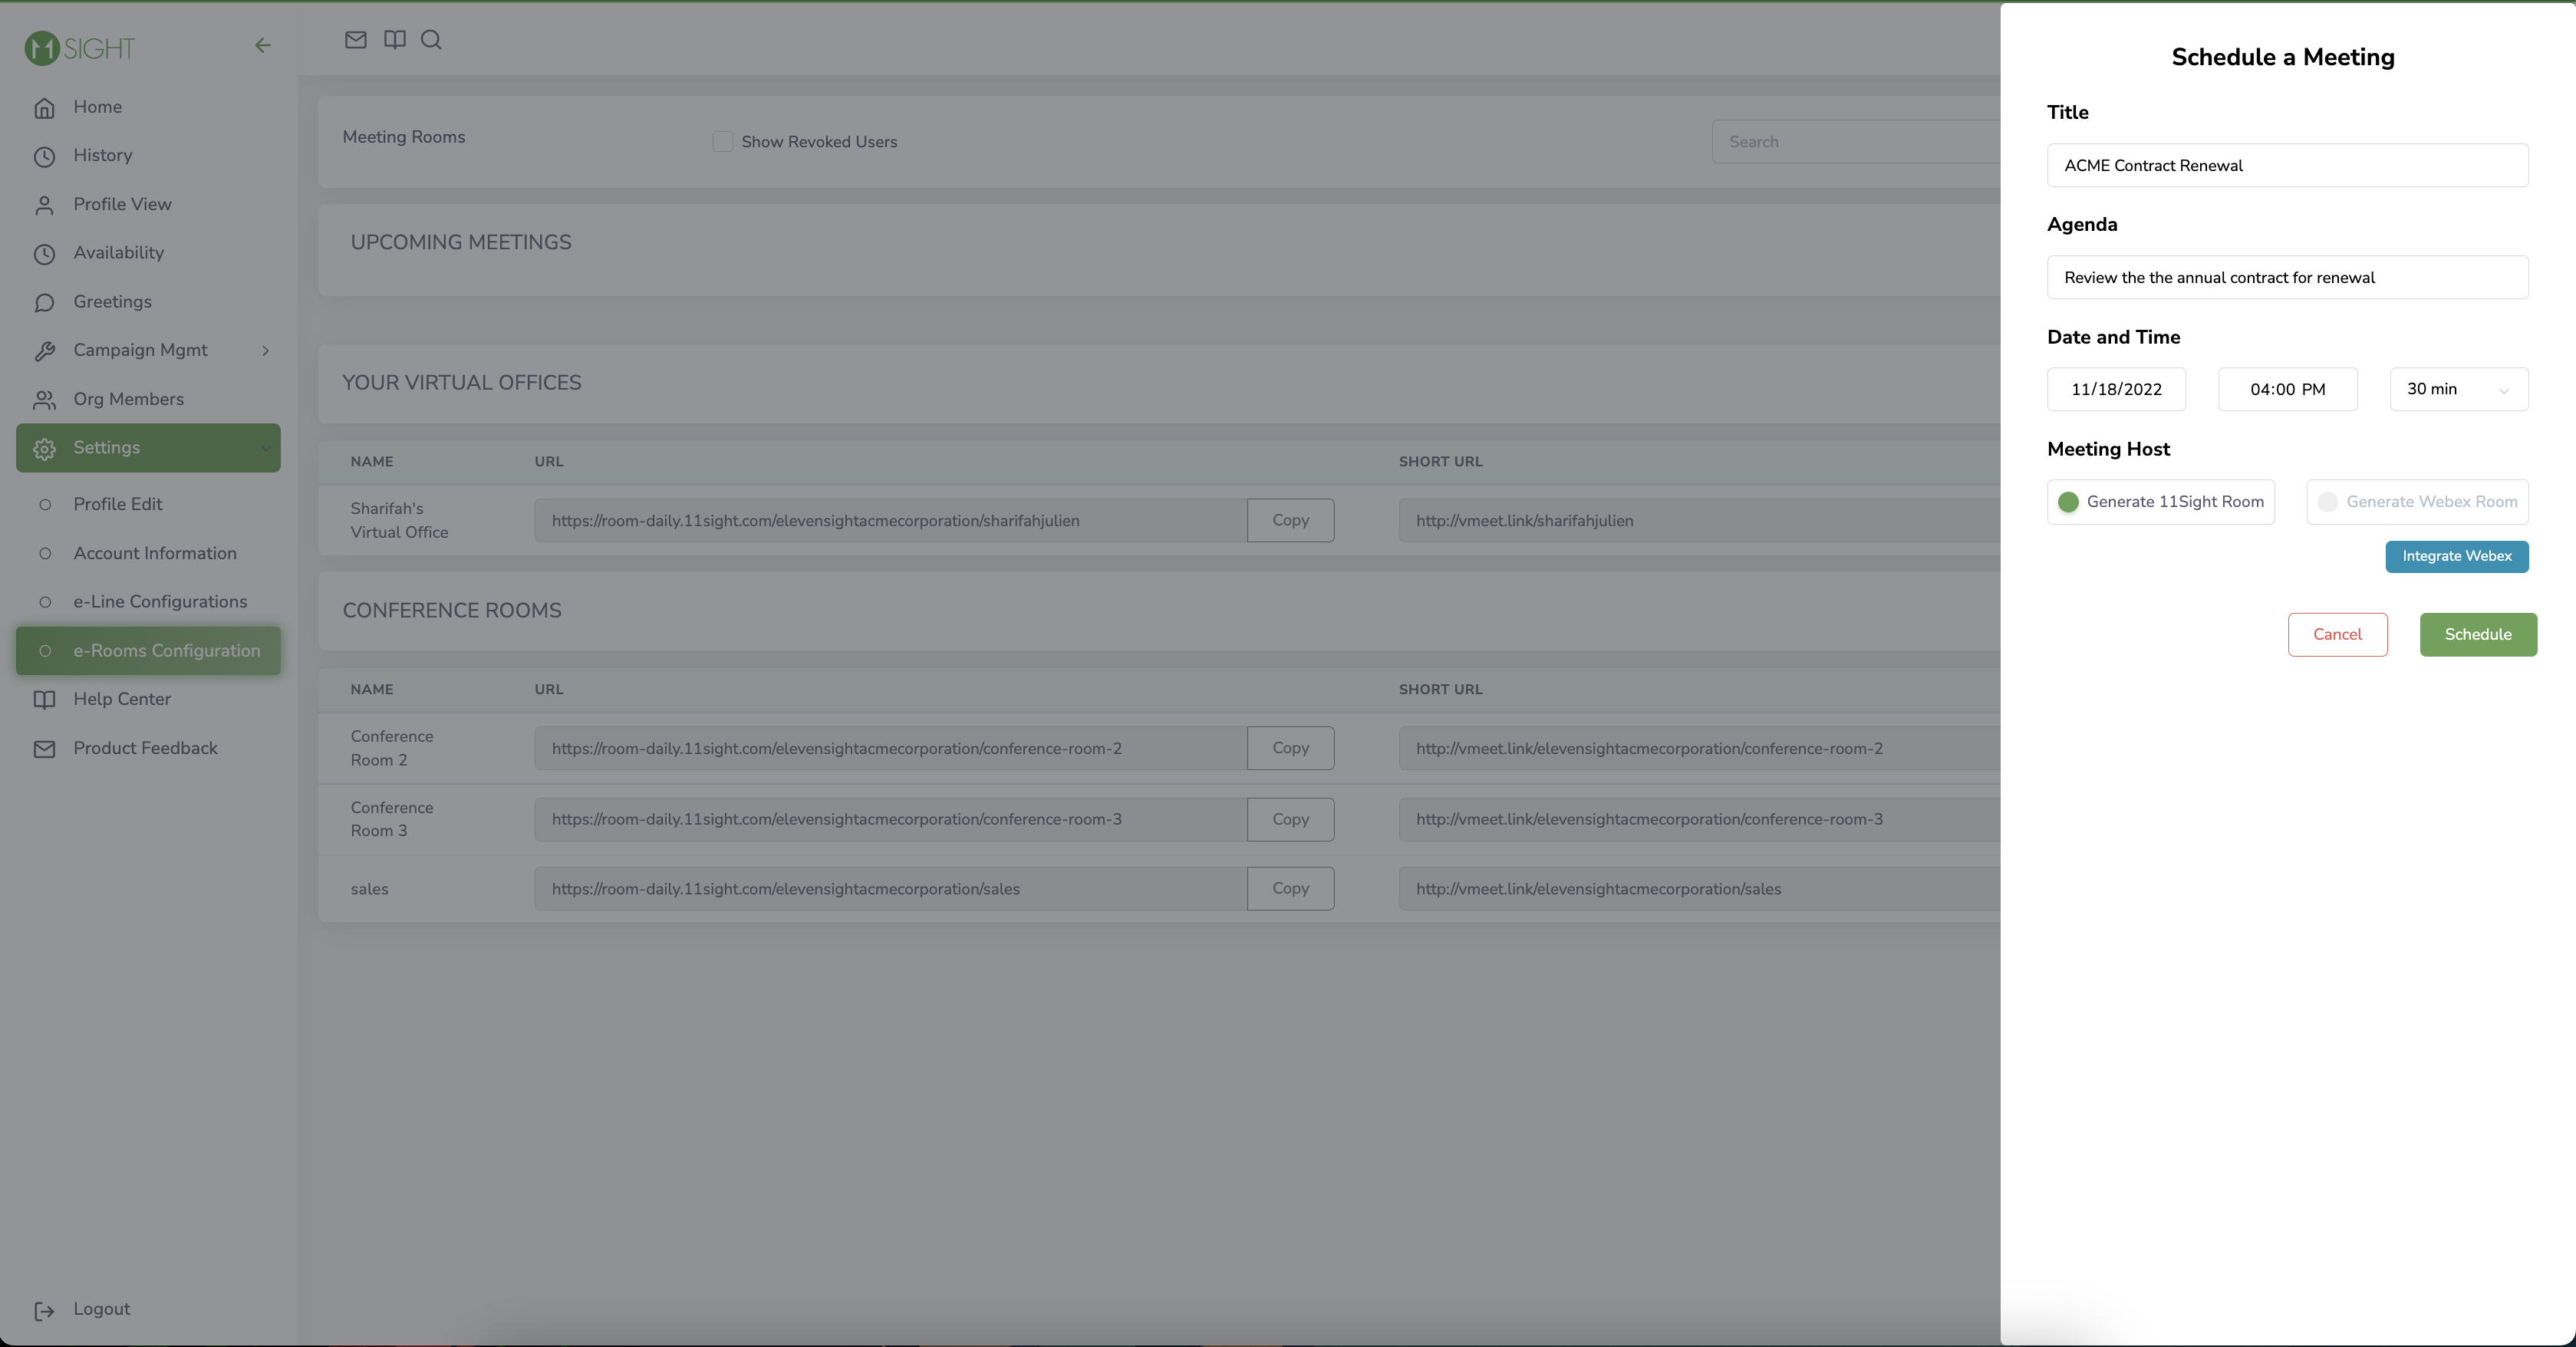The width and height of the screenshot is (2576, 1347).
Task: Click the Settings gear icon
Action: tap(44, 449)
